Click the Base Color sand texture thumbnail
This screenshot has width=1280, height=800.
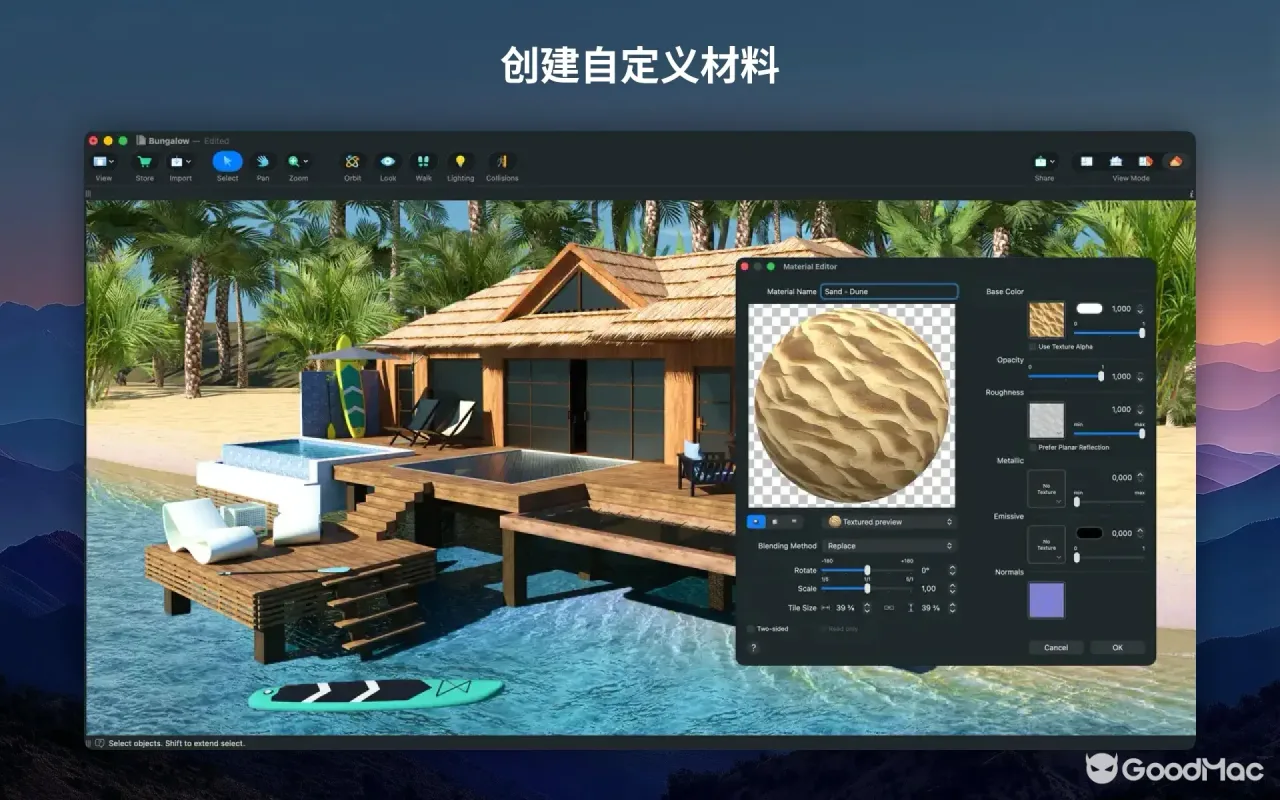1047,320
